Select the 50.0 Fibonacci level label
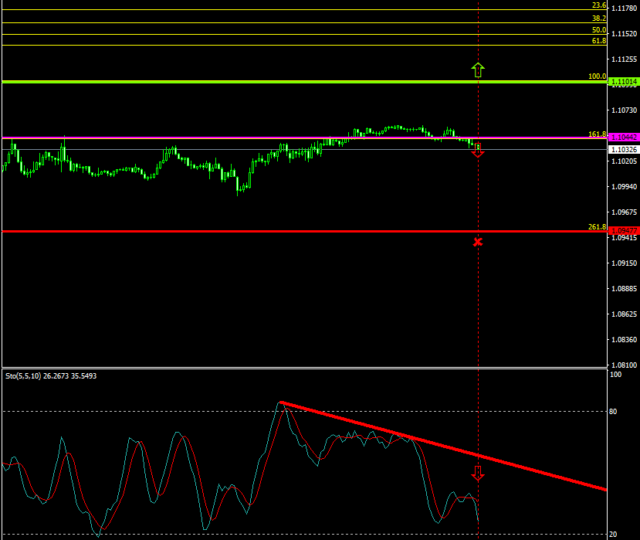The height and width of the screenshot is (540, 640). [x=598, y=30]
